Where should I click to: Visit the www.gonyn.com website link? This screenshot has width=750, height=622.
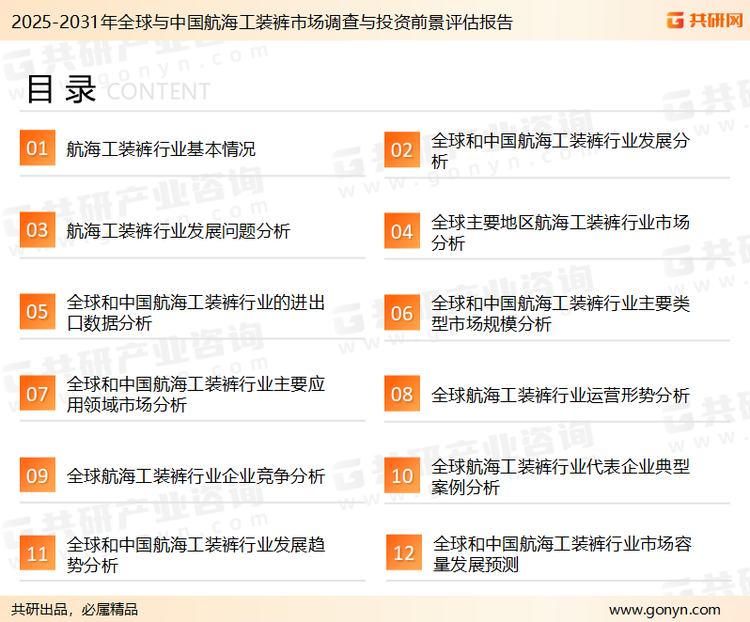tap(664, 609)
